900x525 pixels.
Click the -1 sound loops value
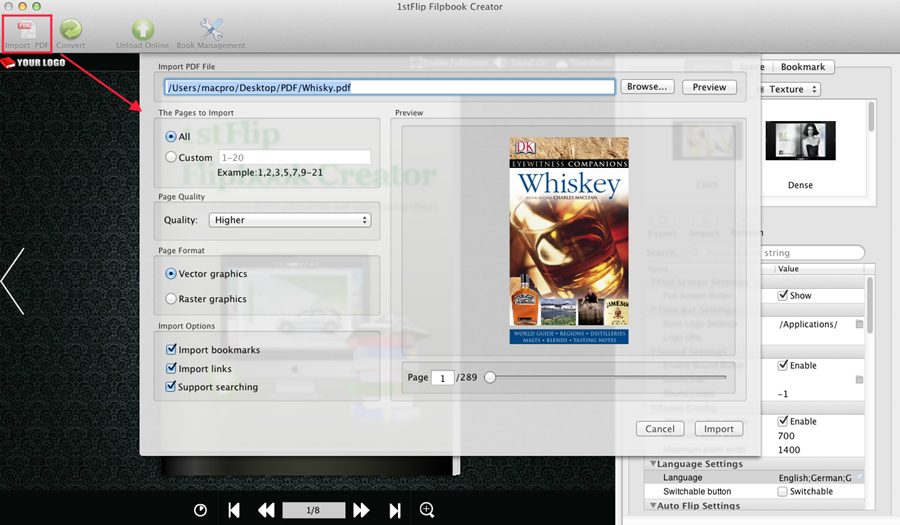click(783, 394)
